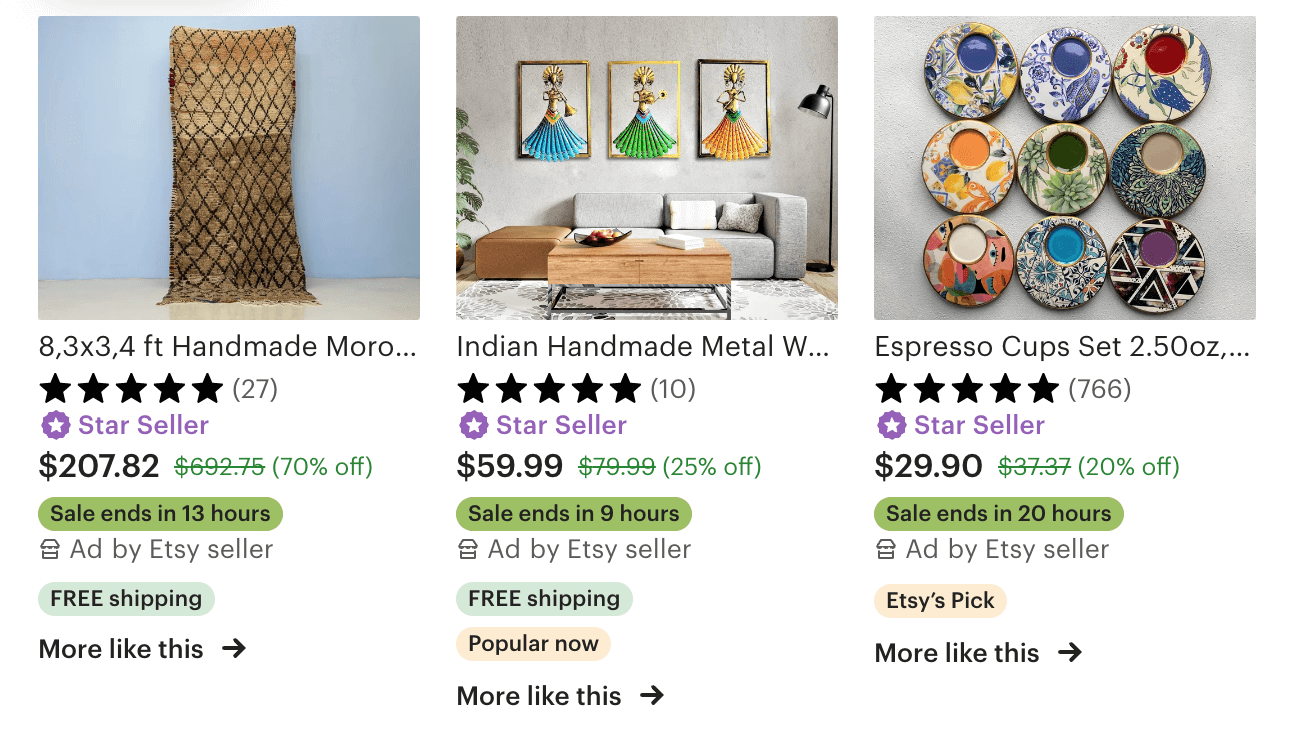Click the purple Star Seller icon under the espresso cups
1292x730 pixels.
[891, 425]
